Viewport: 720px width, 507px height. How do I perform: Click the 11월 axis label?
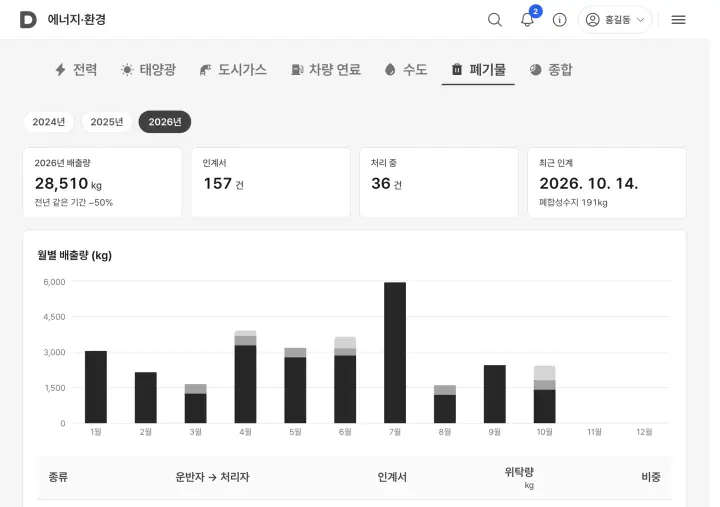(x=594, y=432)
